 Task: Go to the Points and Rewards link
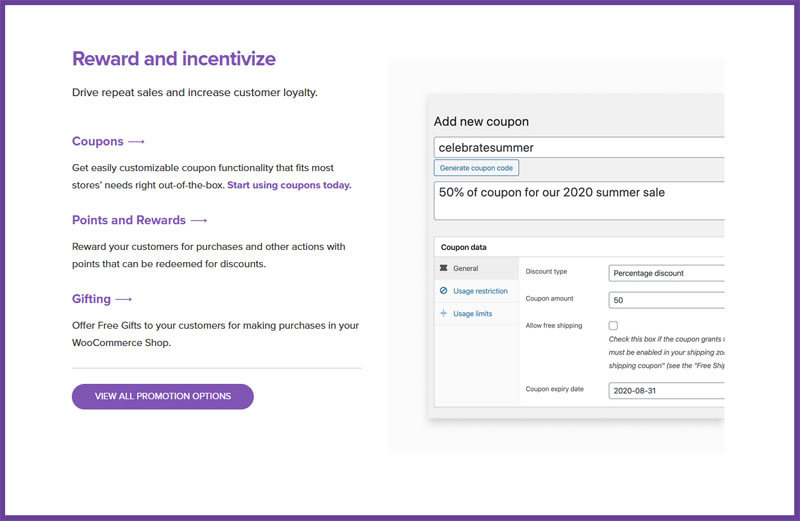pos(129,220)
